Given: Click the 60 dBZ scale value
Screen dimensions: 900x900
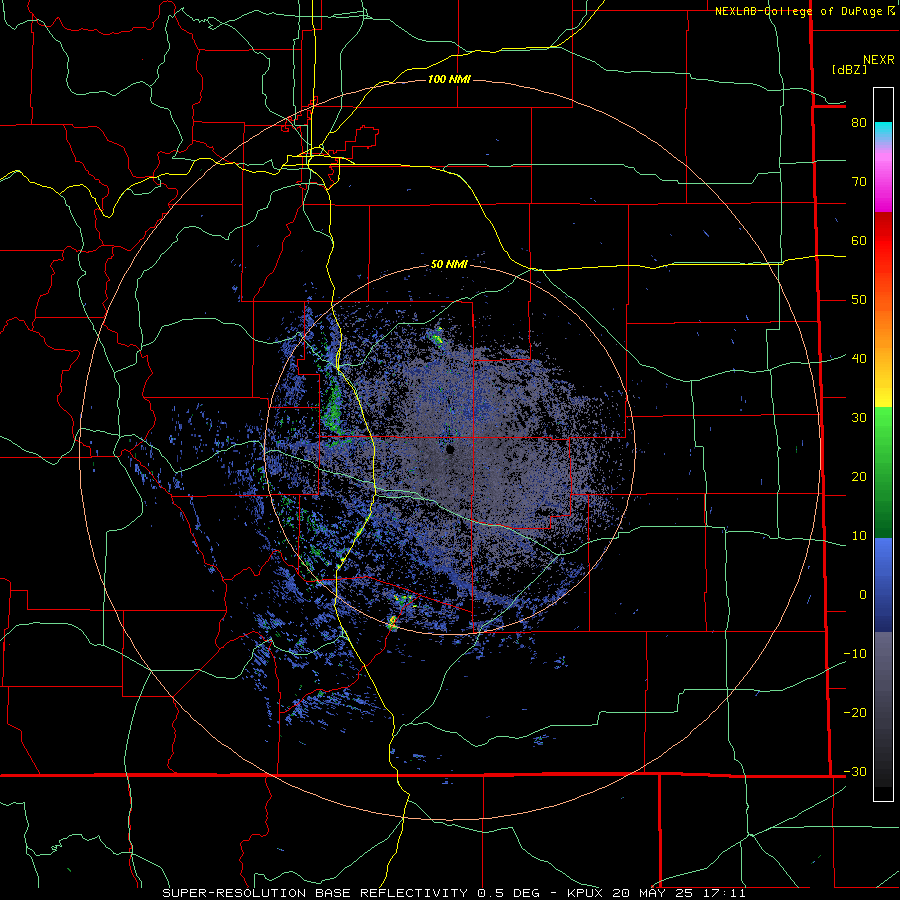Looking at the screenshot, I should (x=859, y=240).
